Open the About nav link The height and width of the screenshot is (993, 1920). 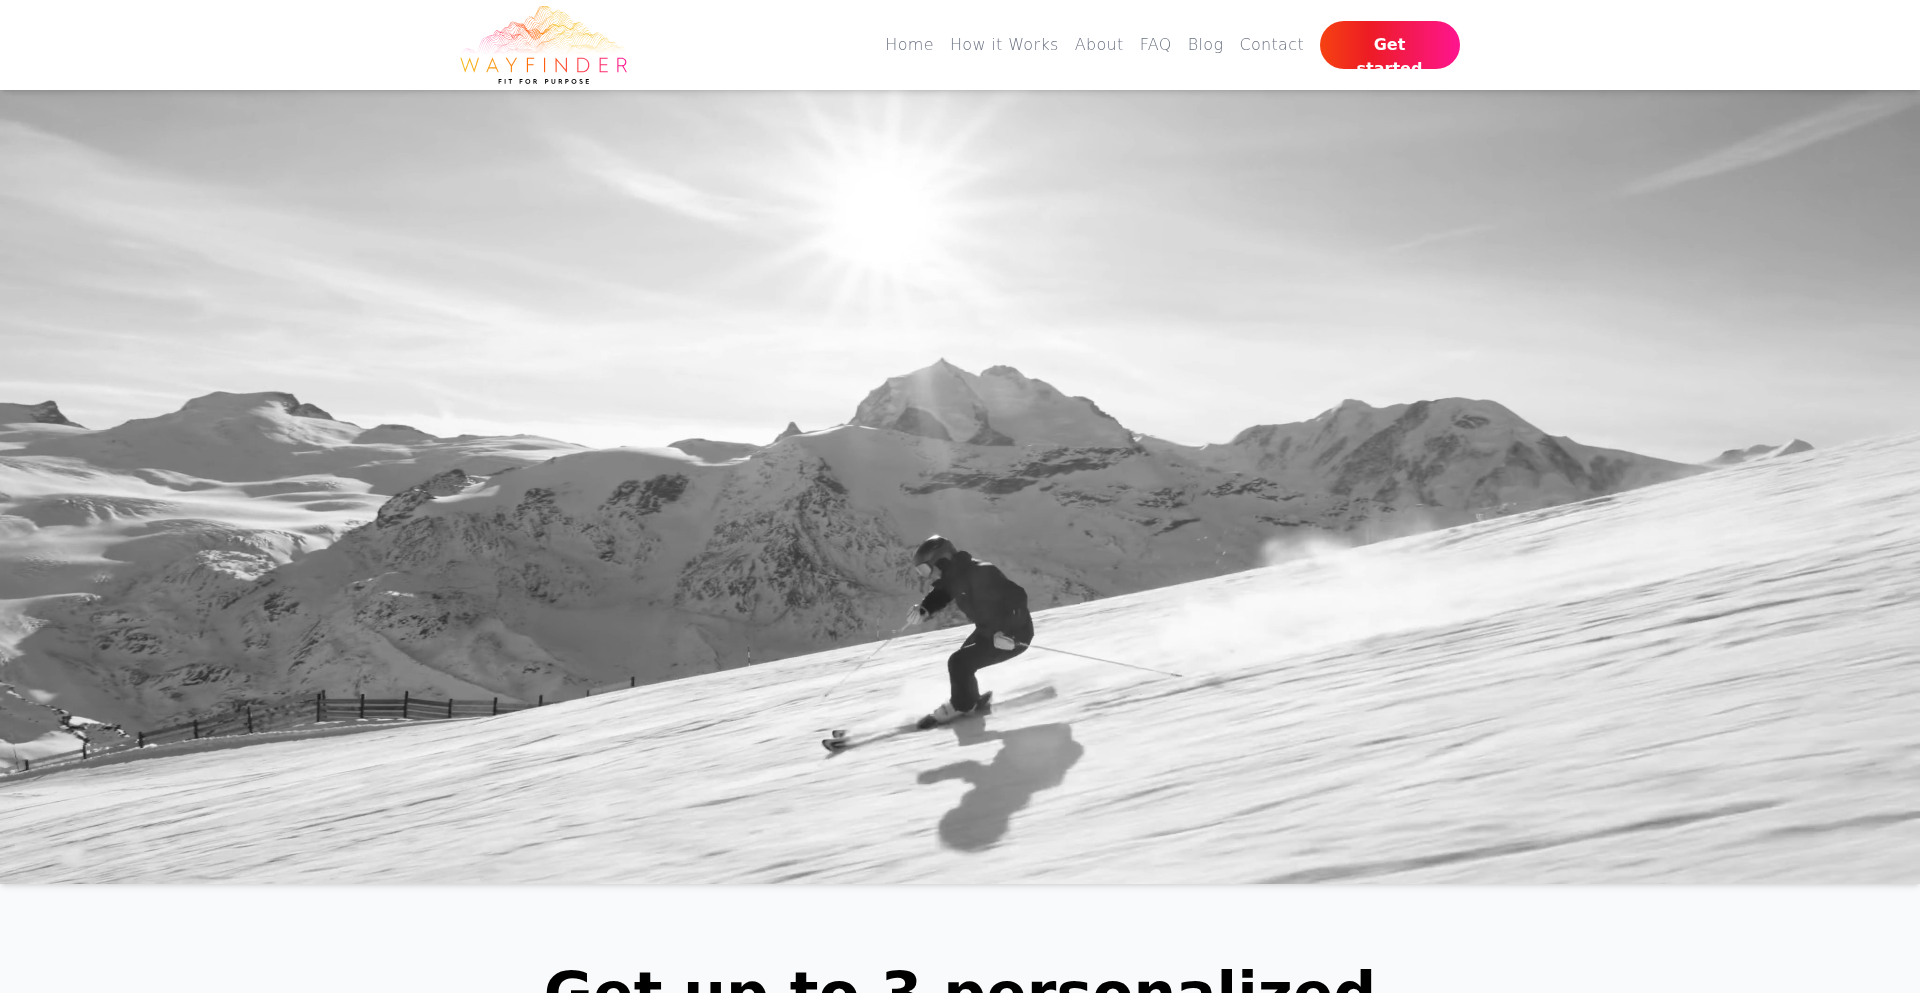(x=1099, y=45)
